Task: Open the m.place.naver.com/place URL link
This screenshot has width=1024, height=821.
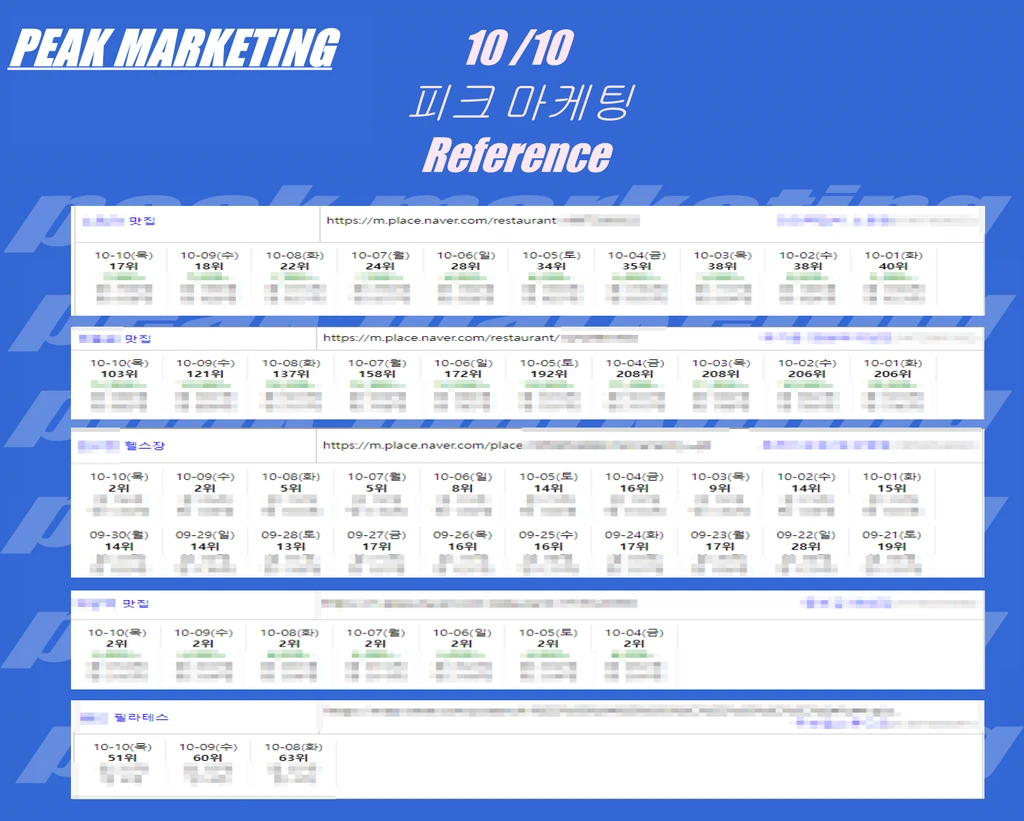Action: tap(422, 446)
